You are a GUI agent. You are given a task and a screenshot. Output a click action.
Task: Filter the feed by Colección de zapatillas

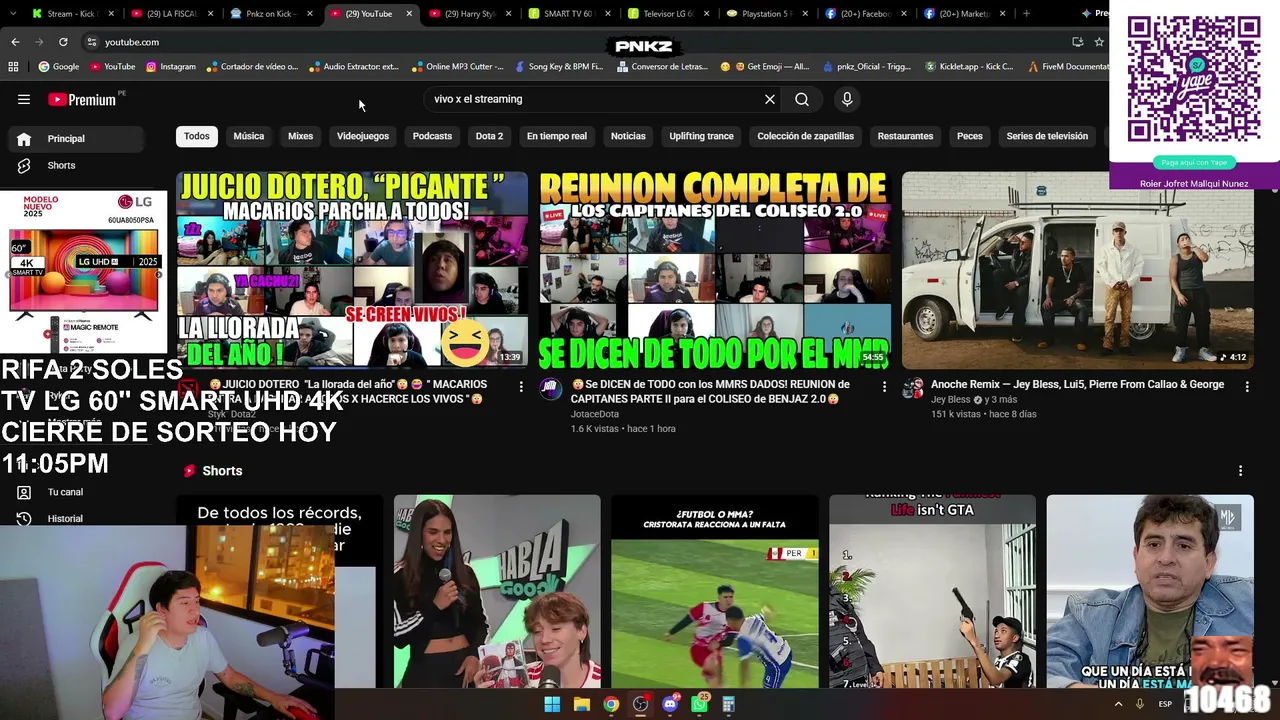806,136
